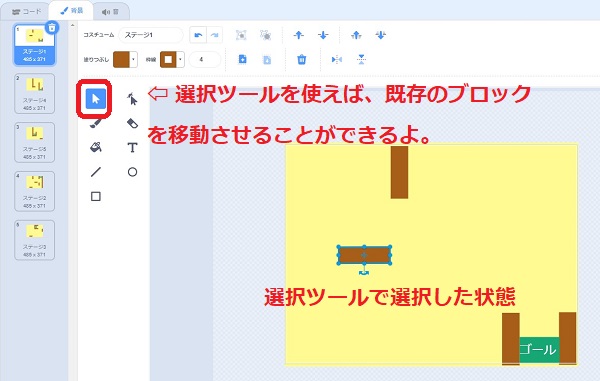This screenshot has height=381, width=600.
Task: Click the Paste icon
Action: pos(267,60)
